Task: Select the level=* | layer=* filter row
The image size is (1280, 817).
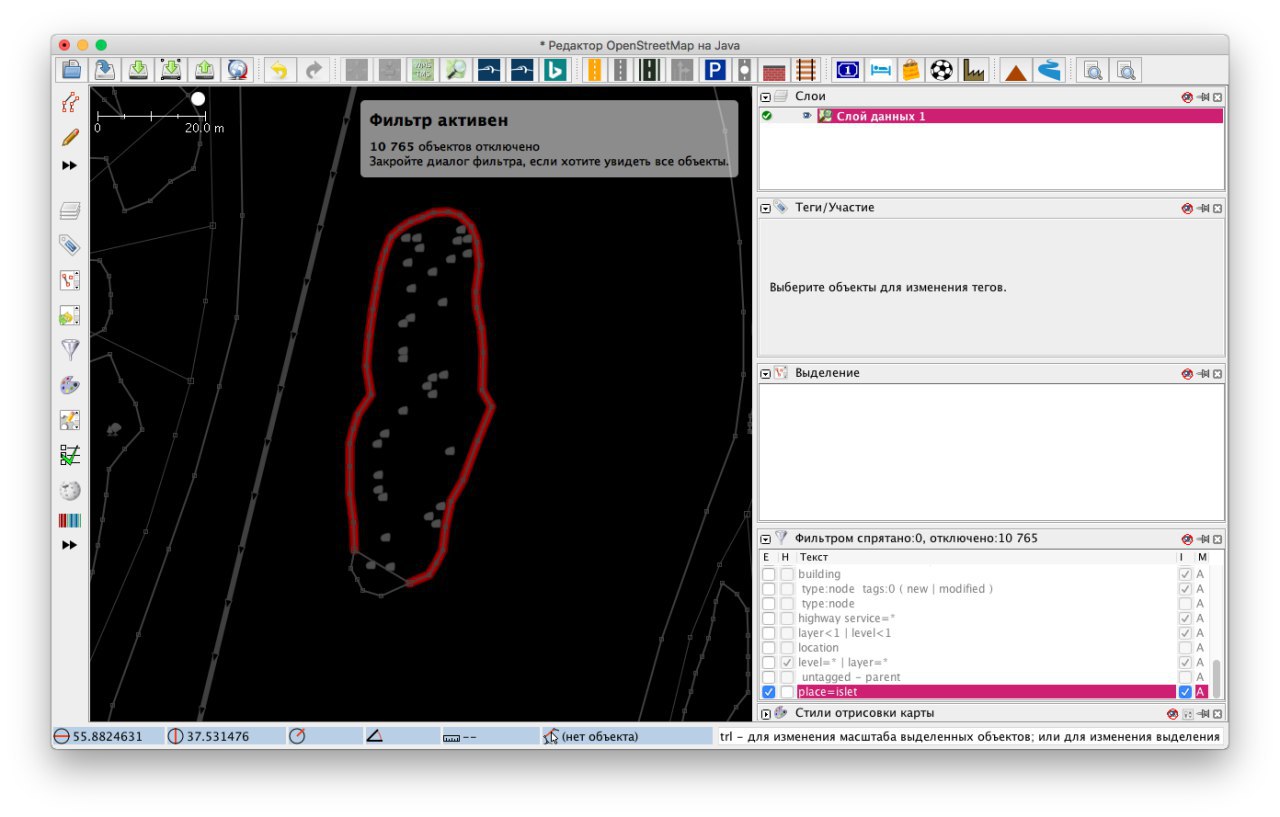Action: click(985, 662)
